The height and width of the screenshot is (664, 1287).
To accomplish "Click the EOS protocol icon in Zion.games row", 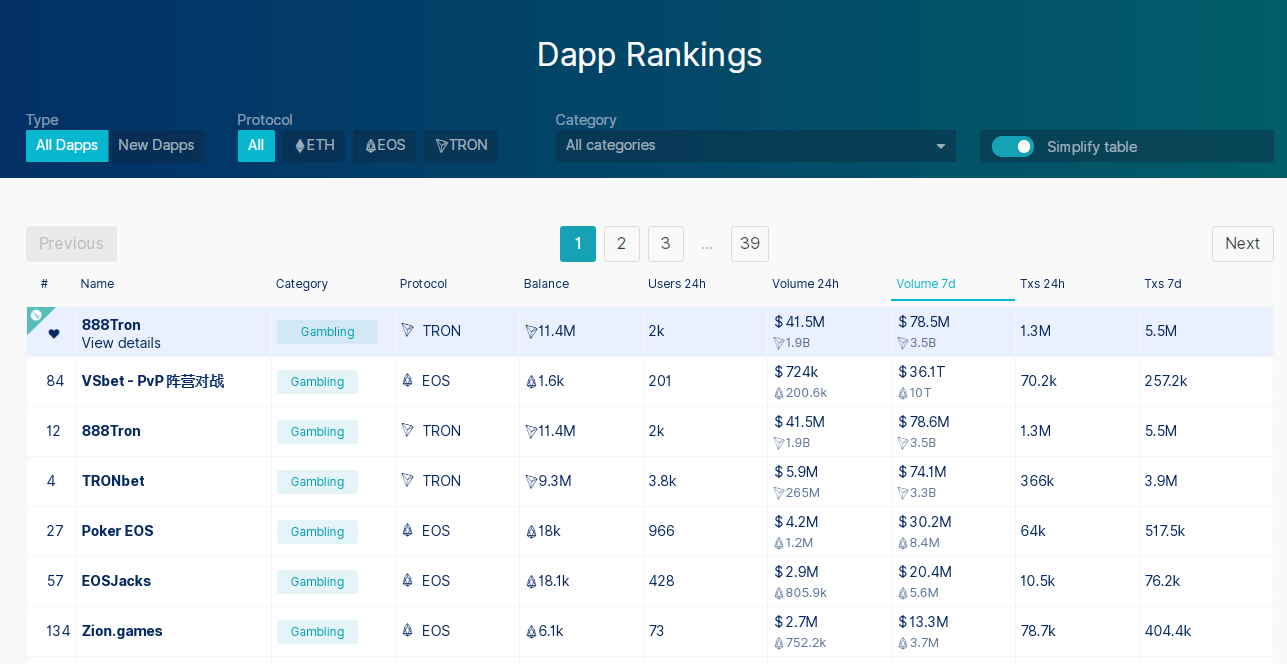I will (x=407, y=630).
